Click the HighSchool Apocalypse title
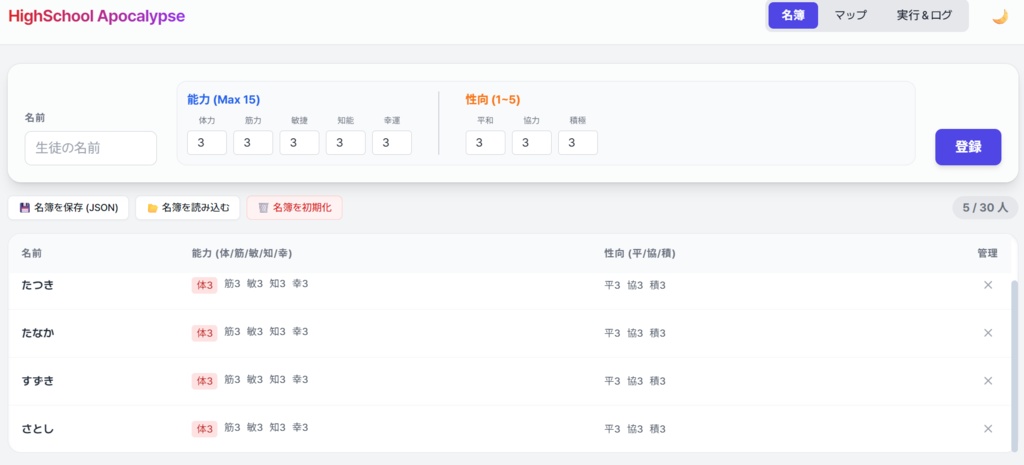 pos(96,16)
